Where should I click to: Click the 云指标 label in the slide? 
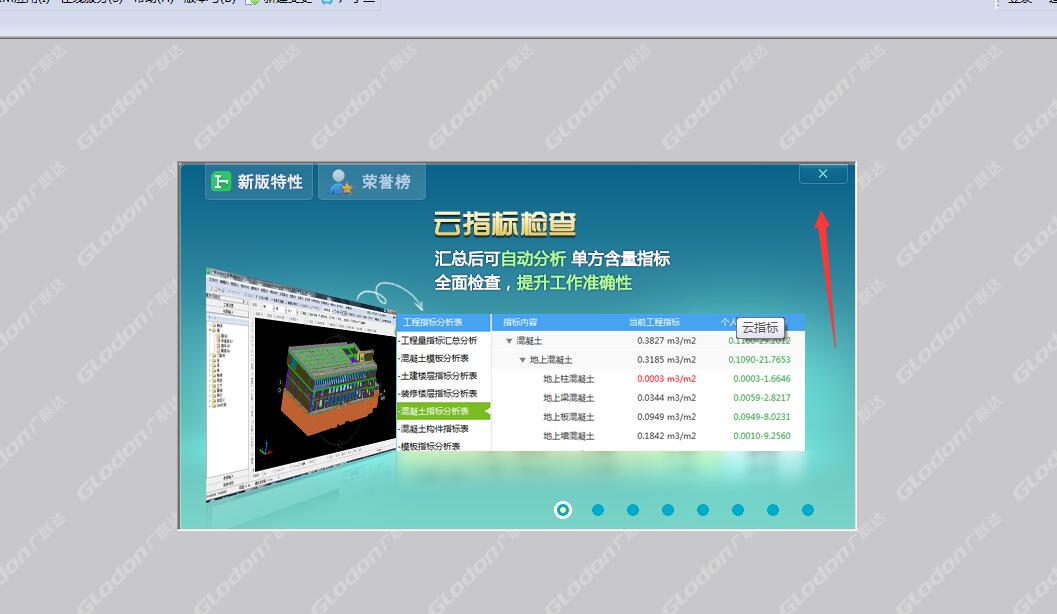point(760,328)
